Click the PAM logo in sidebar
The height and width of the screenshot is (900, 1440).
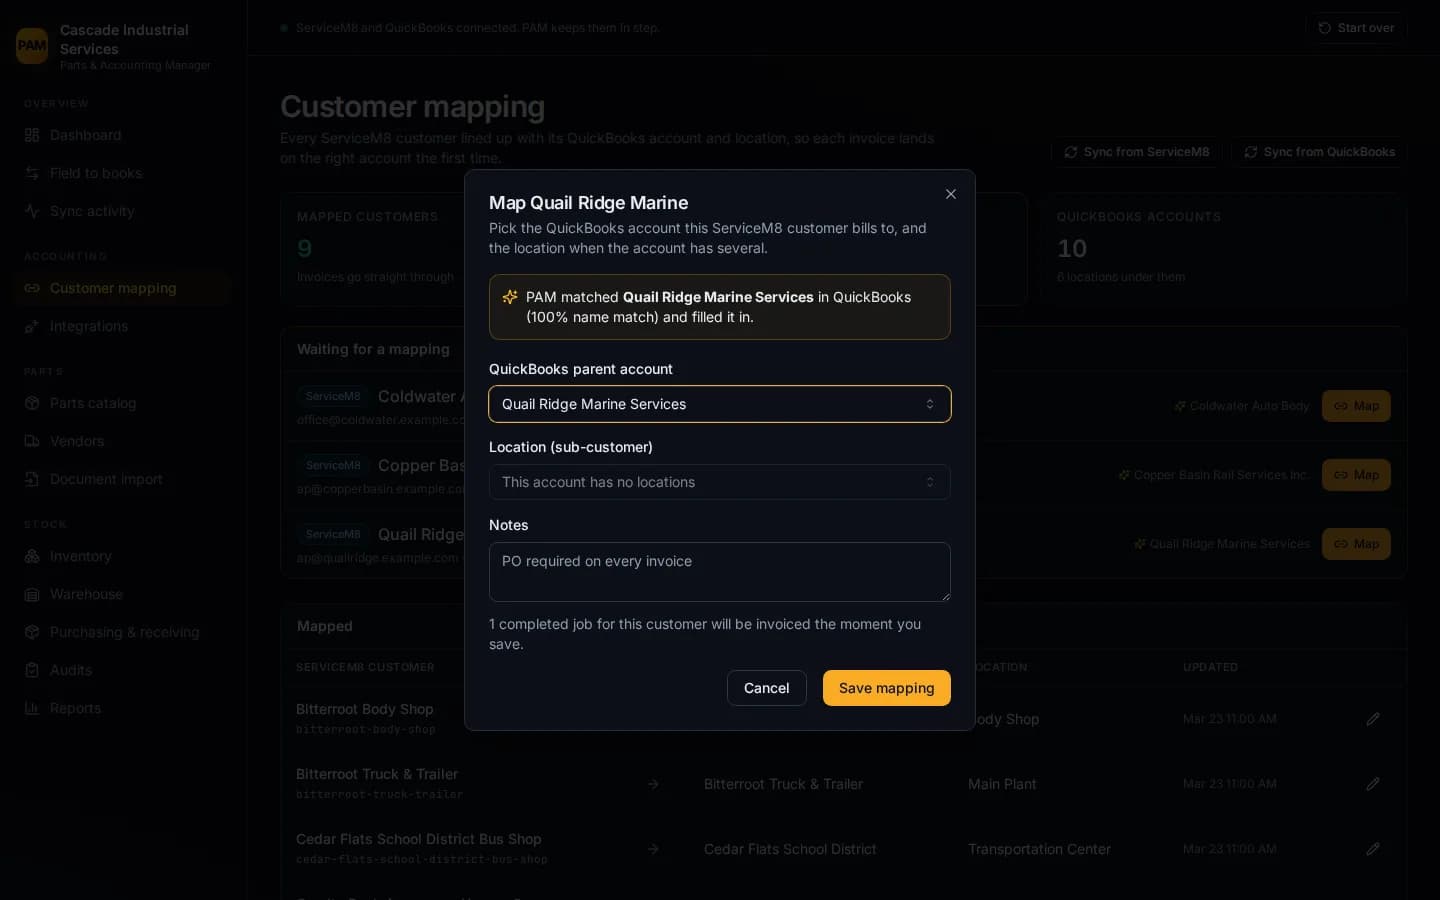(x=32, y=46)
